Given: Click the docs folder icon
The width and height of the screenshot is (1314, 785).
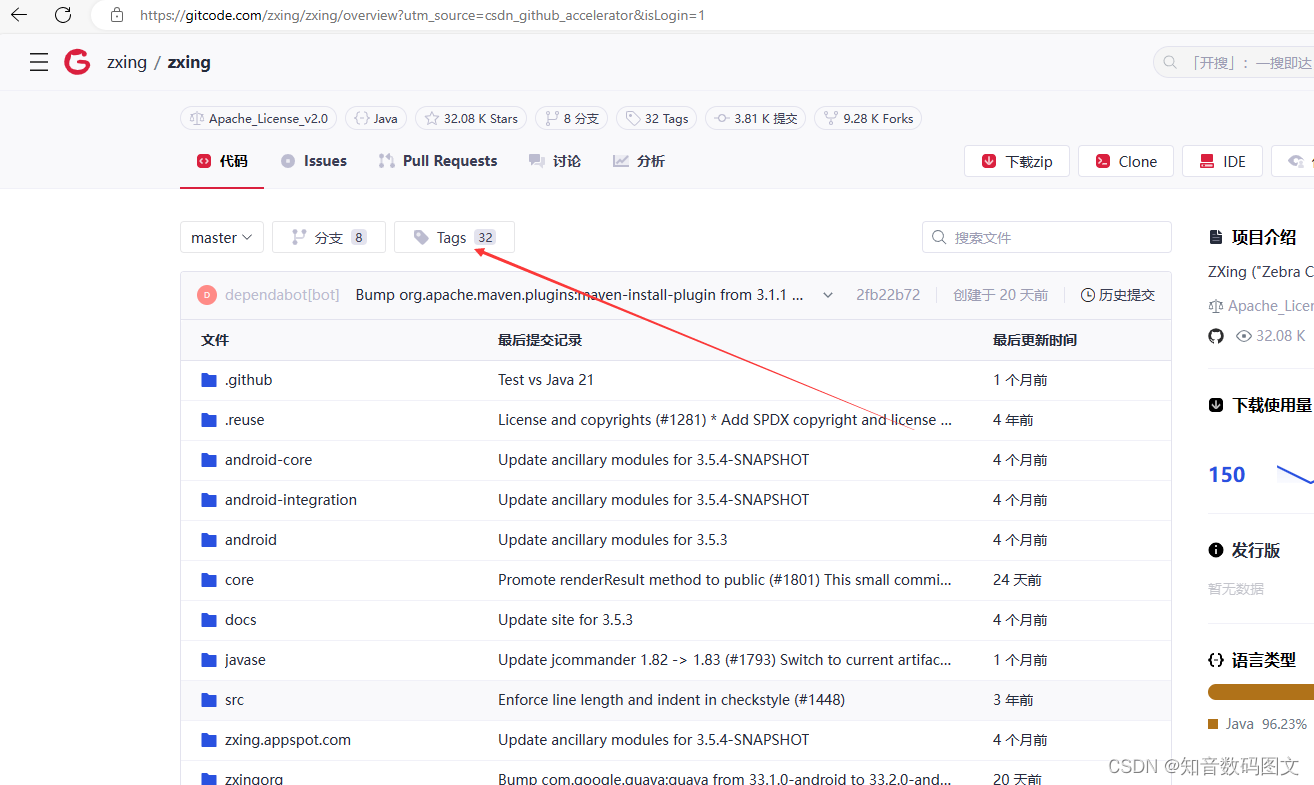Looking at the screenshot, I should point(209,620).
